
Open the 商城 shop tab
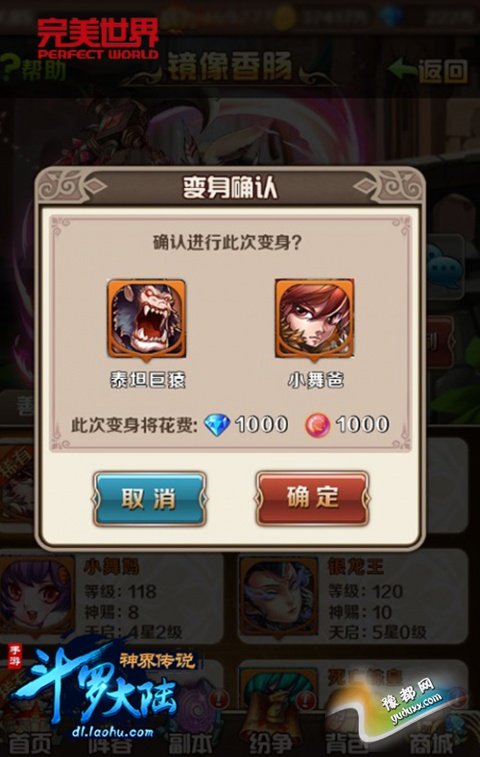point(431,743)
